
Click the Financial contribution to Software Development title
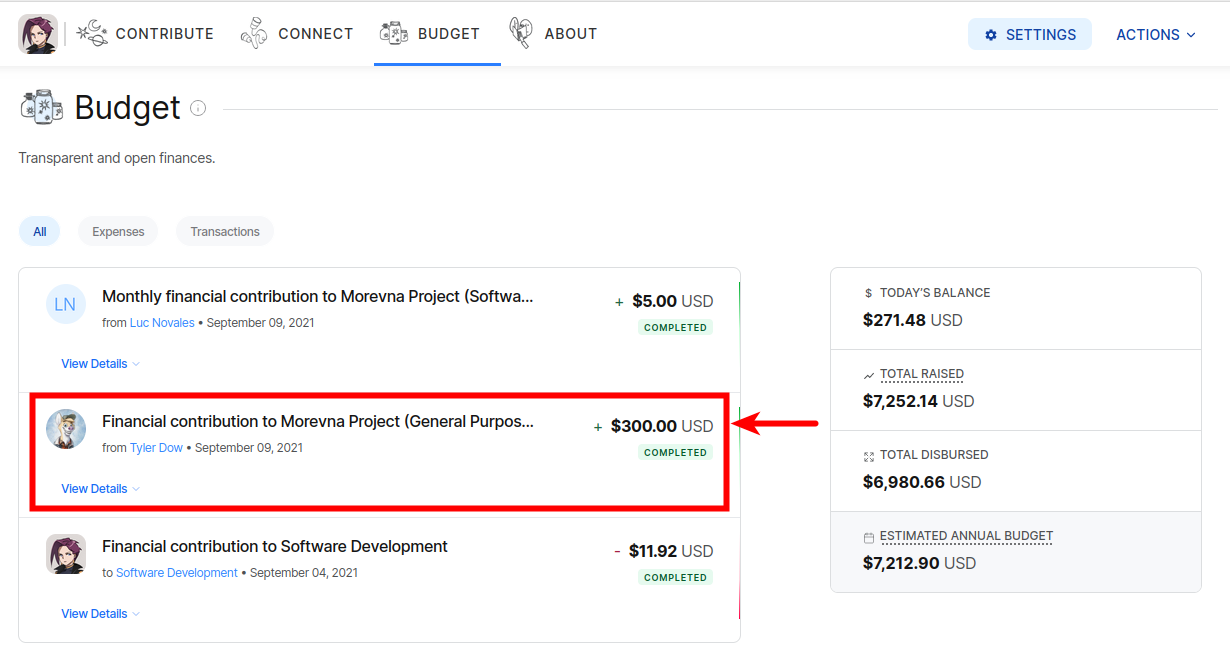pyautogui.click(x=275, y=547)
